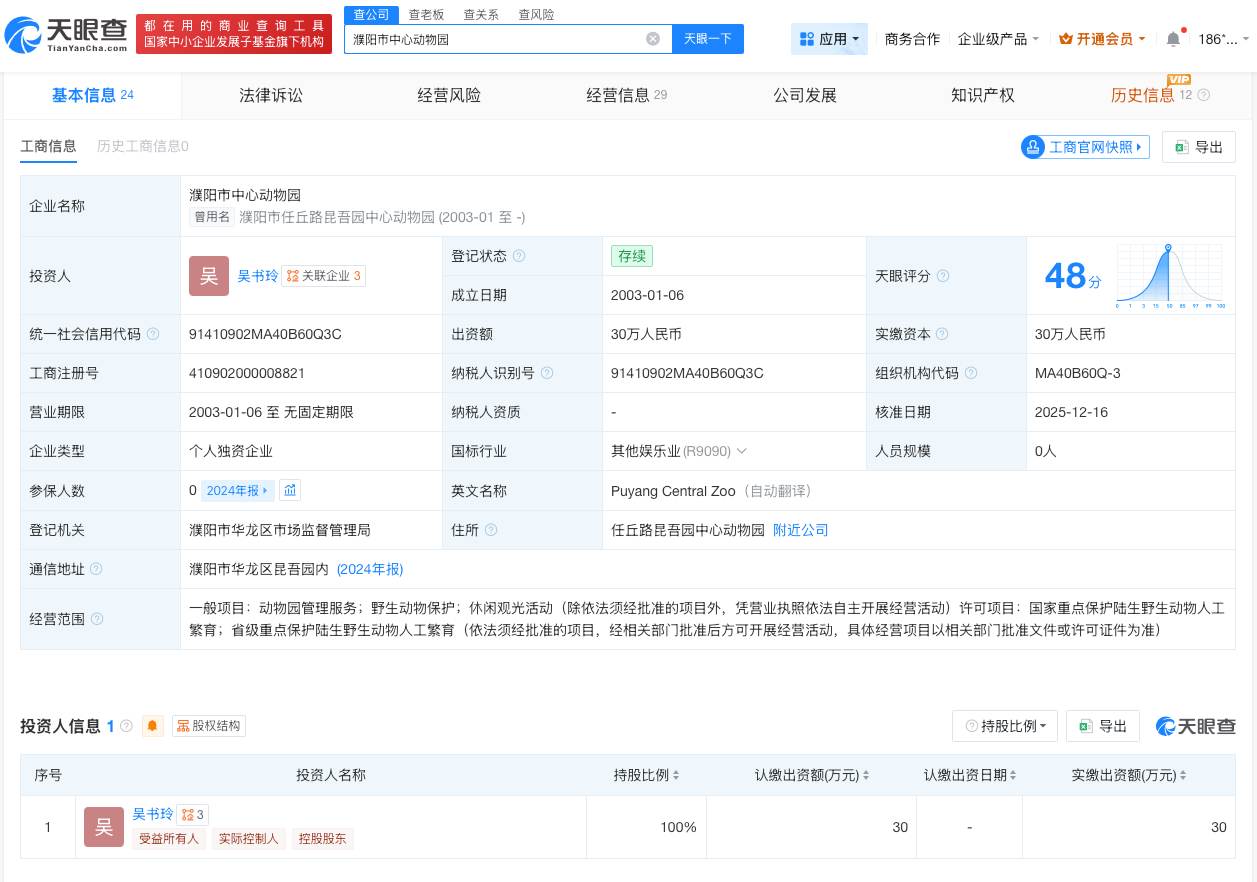Click the 48分 score curve chart
Screen dimensions: 1257x882
pyautogui.click(x=1168, y=275)
